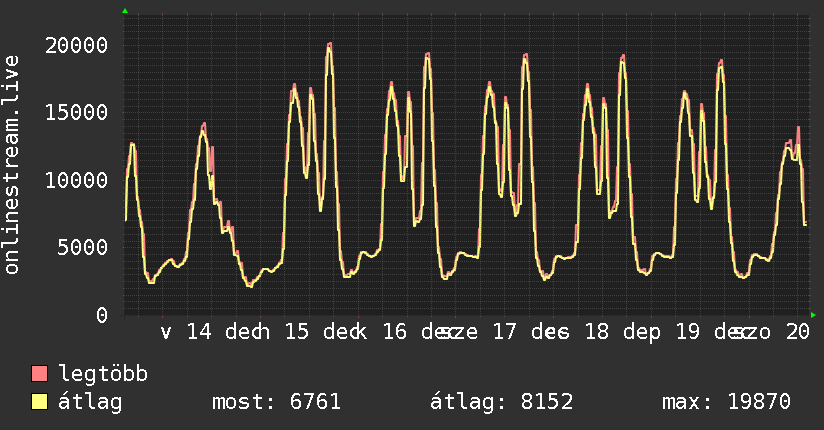Click the 15000 y-axis label
Image resolution: width=824 pixels, height=430 pixels.
point(77,112)
